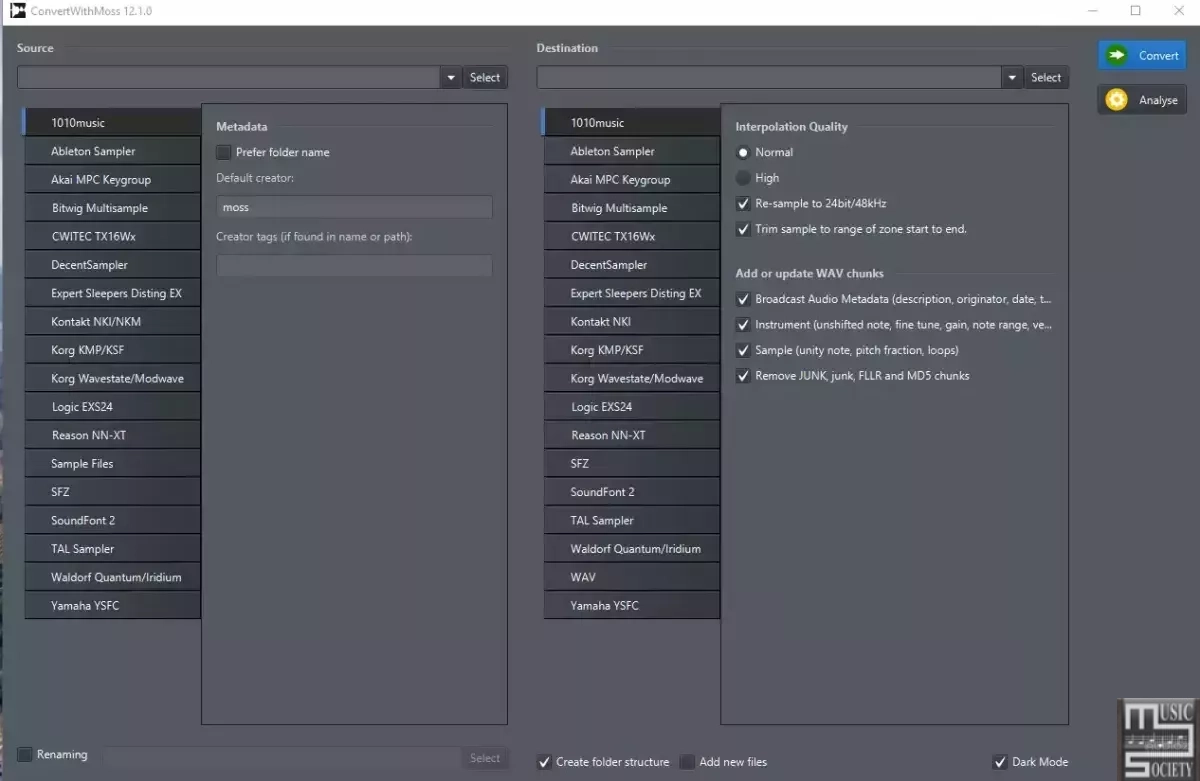Select DecentSampler destination tab
1200x781 pixels.
point(632,265)
